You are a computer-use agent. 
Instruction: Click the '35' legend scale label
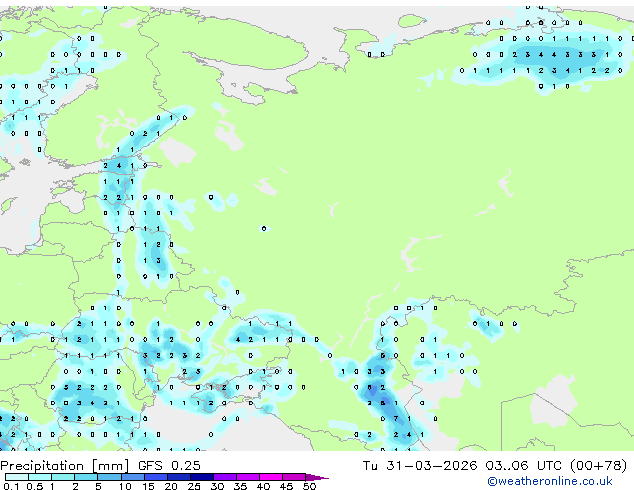click(x=240, y=486)
